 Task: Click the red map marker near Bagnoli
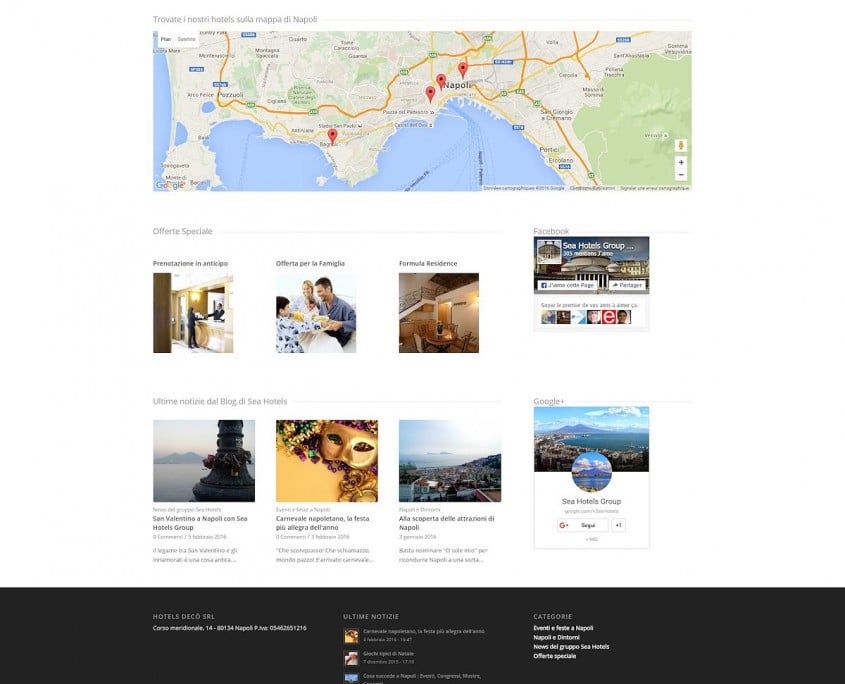pos(333,136)
